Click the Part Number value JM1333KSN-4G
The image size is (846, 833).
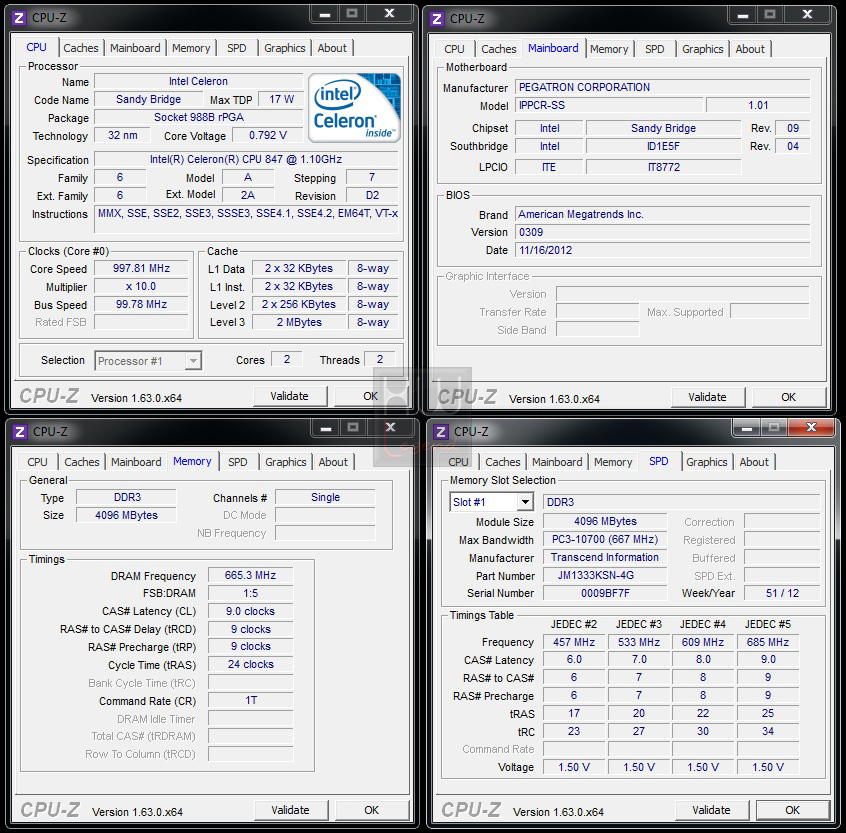tap(605, 576)
